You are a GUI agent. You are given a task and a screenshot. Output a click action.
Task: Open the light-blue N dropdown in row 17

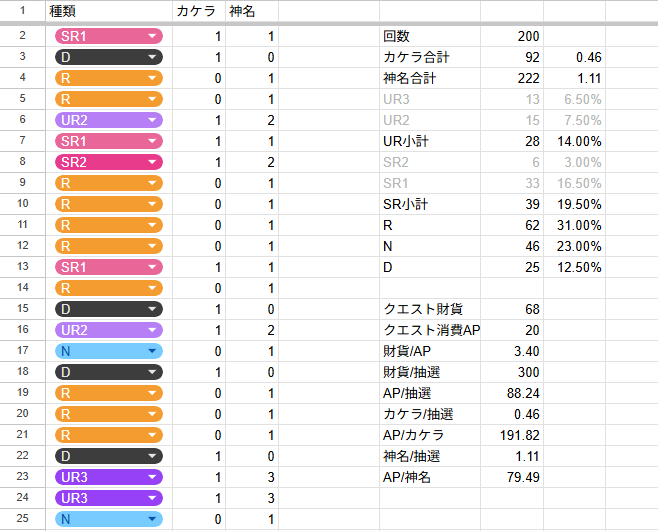108,351
